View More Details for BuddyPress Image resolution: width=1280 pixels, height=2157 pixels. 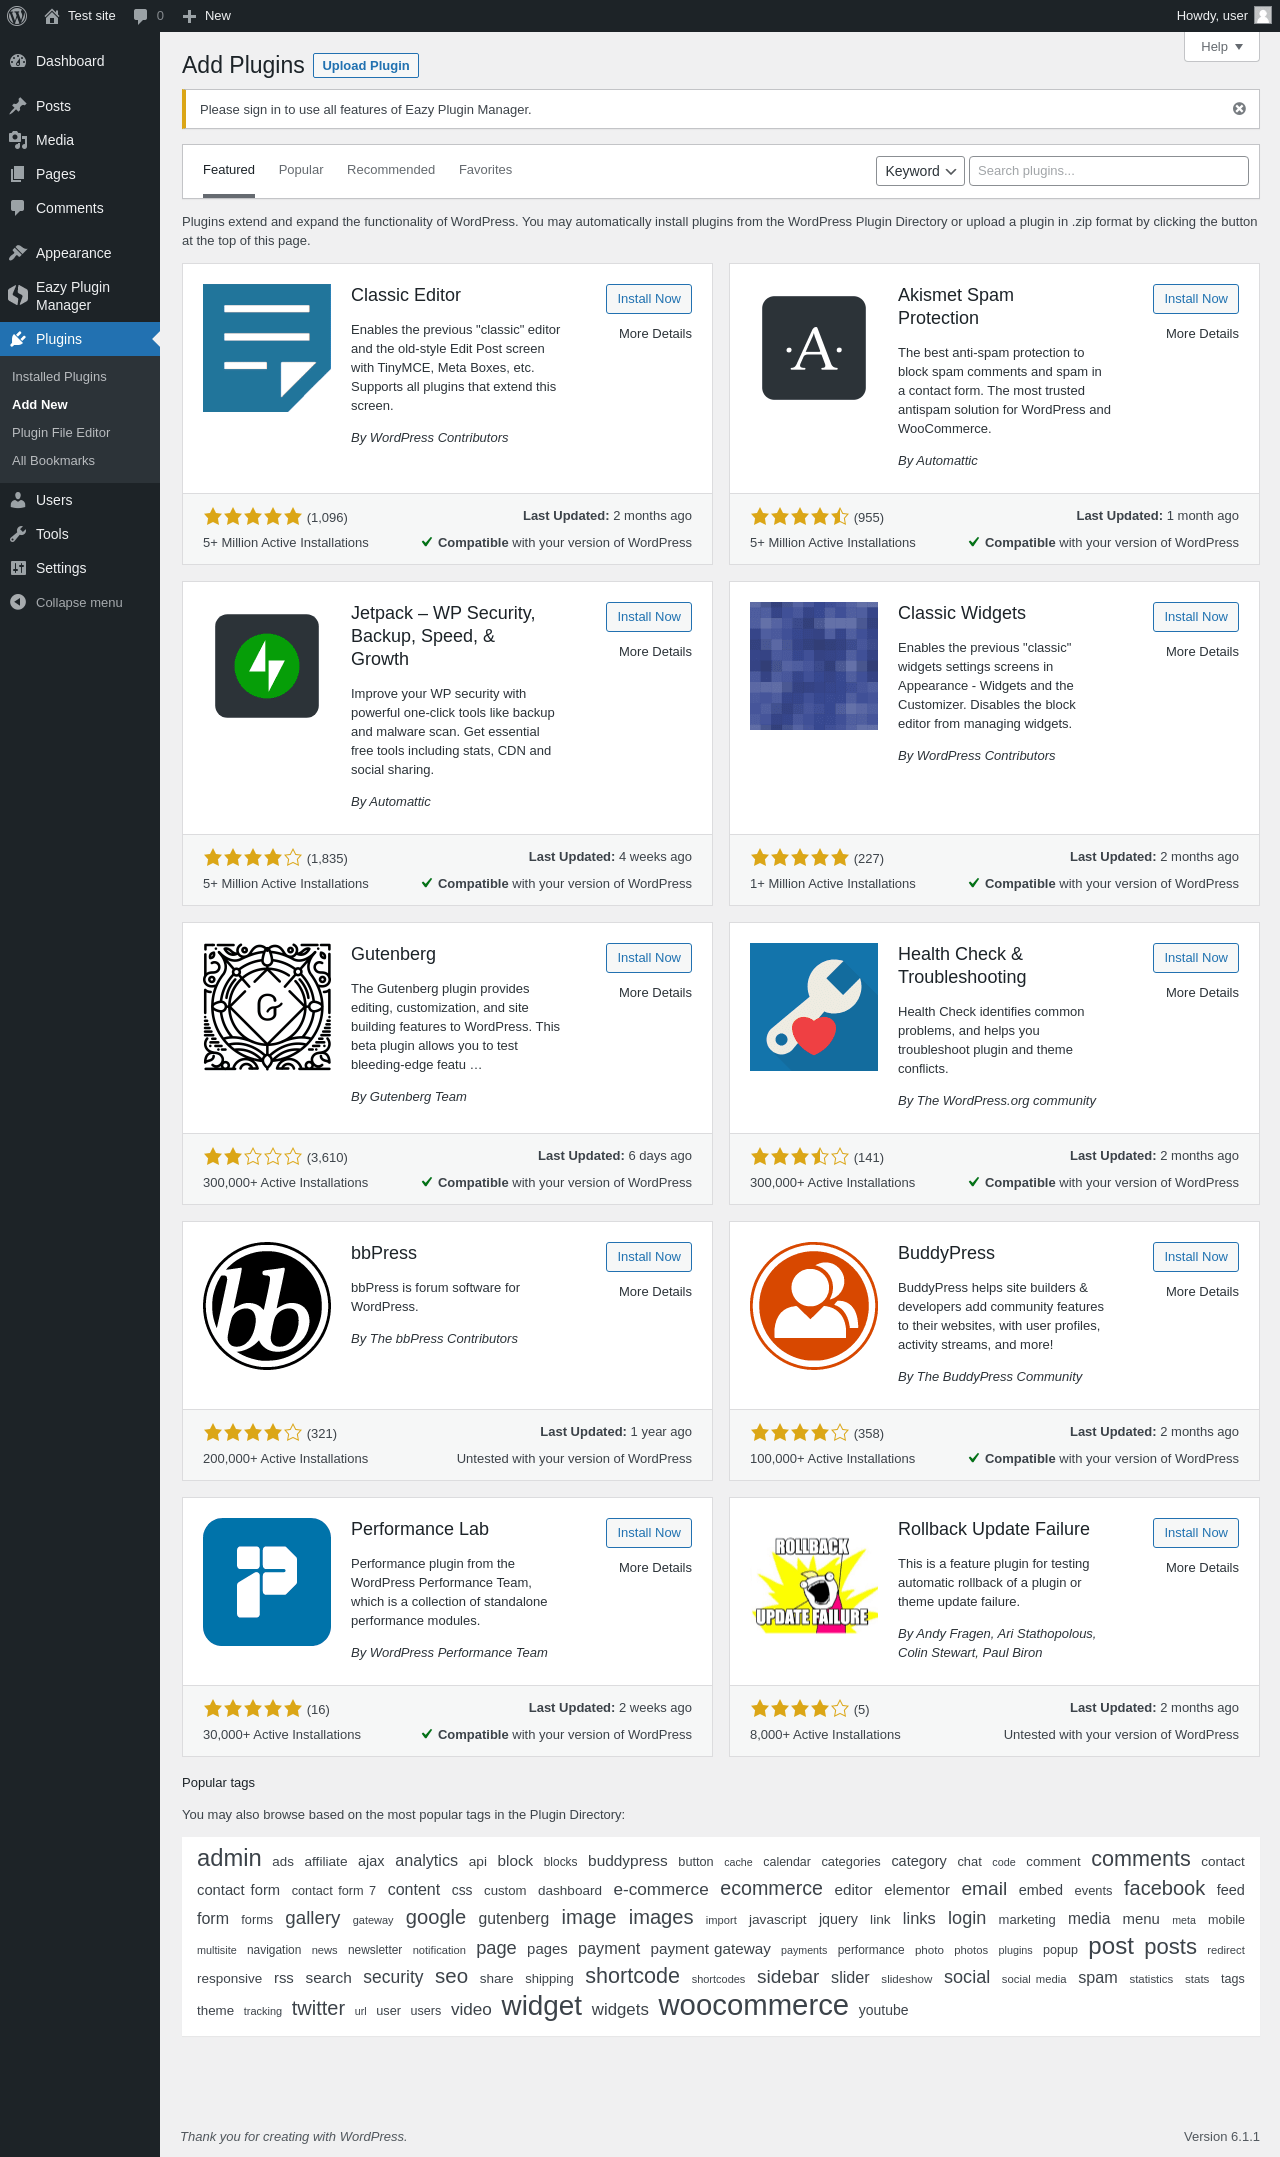(x=1202, y=1292)
